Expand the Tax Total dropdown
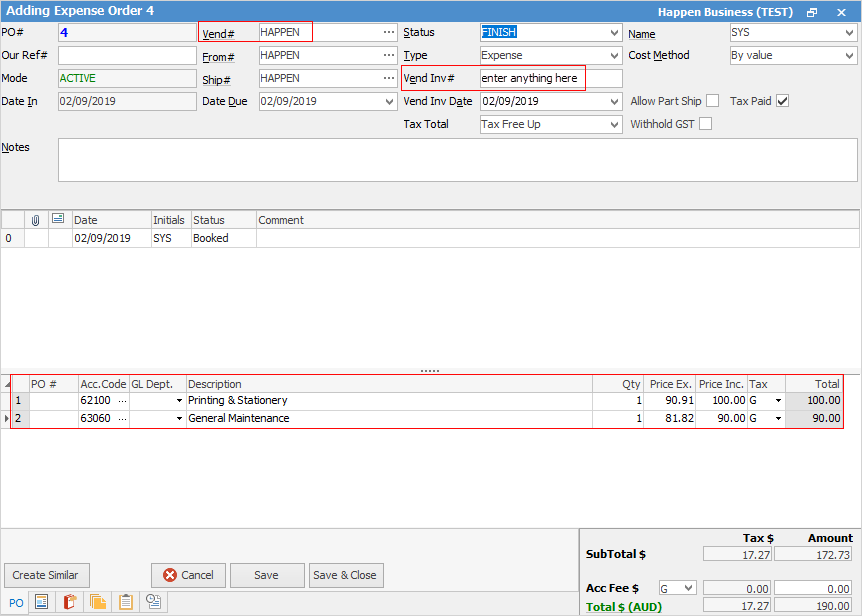The width and height of the screenshot is (862, 616). click(x=614, y=124)
